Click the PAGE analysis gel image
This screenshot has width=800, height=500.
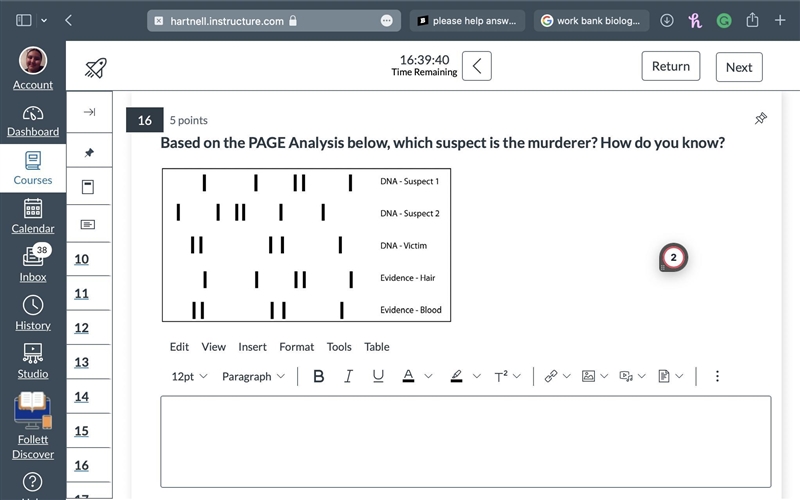pyautogui.click(x=307, y=245)
